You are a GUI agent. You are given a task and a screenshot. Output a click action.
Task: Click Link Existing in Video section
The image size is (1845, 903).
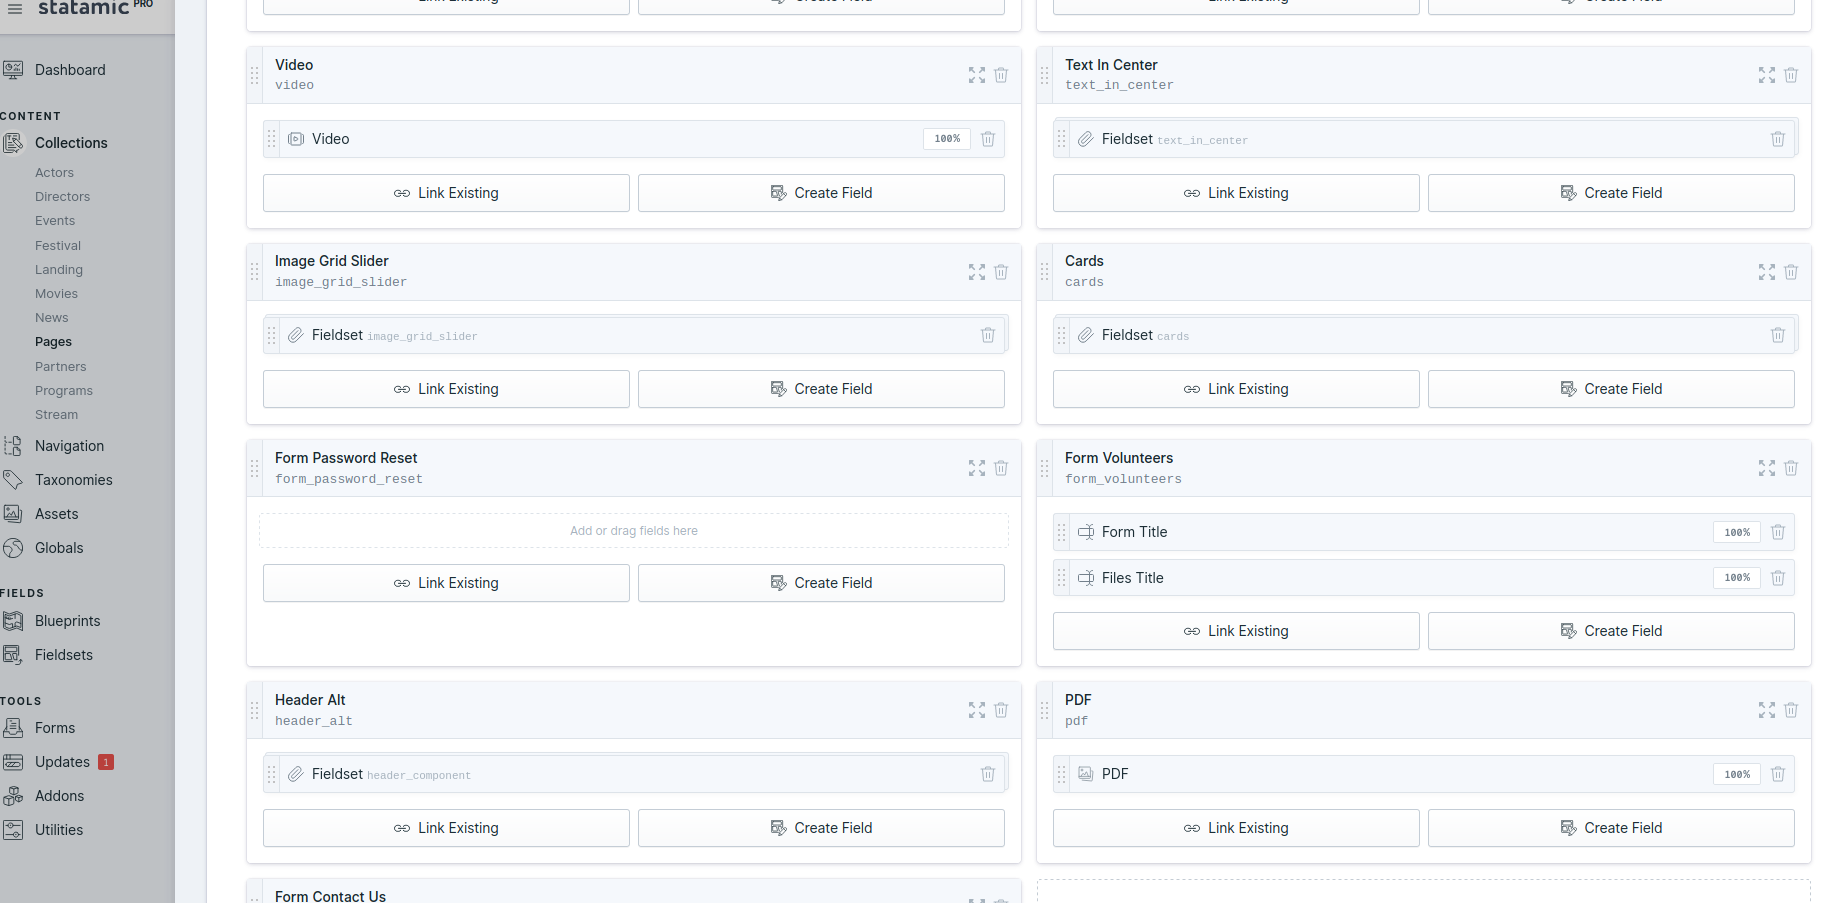(x=446, y=193)
